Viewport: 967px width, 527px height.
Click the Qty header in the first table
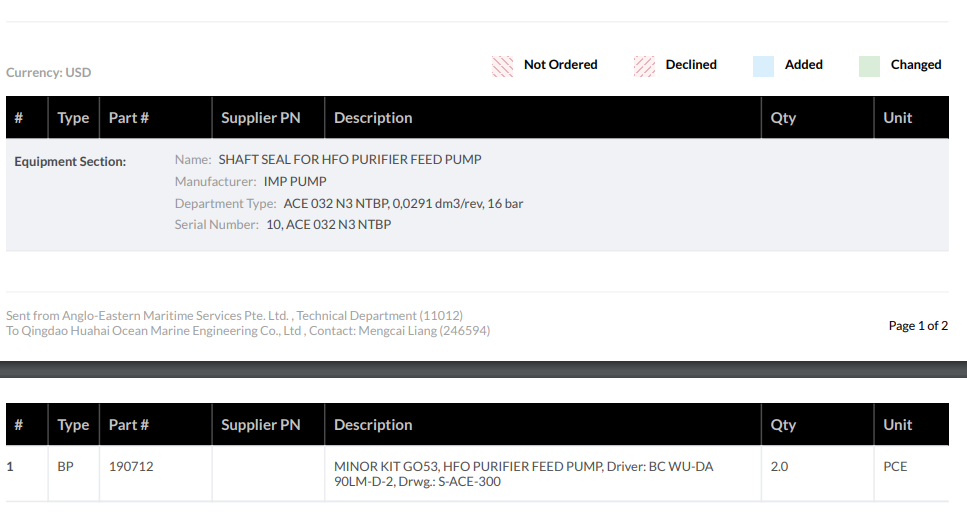783,118
